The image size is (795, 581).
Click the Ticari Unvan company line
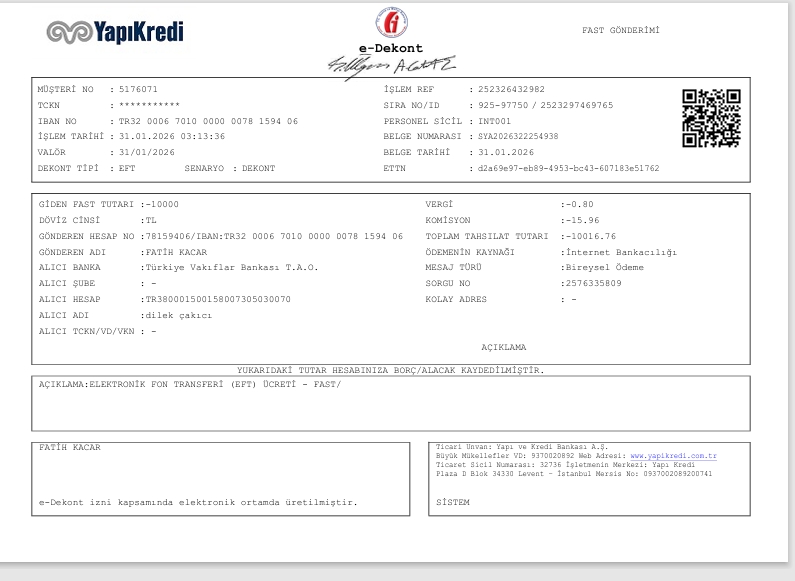tap(522, 447)
